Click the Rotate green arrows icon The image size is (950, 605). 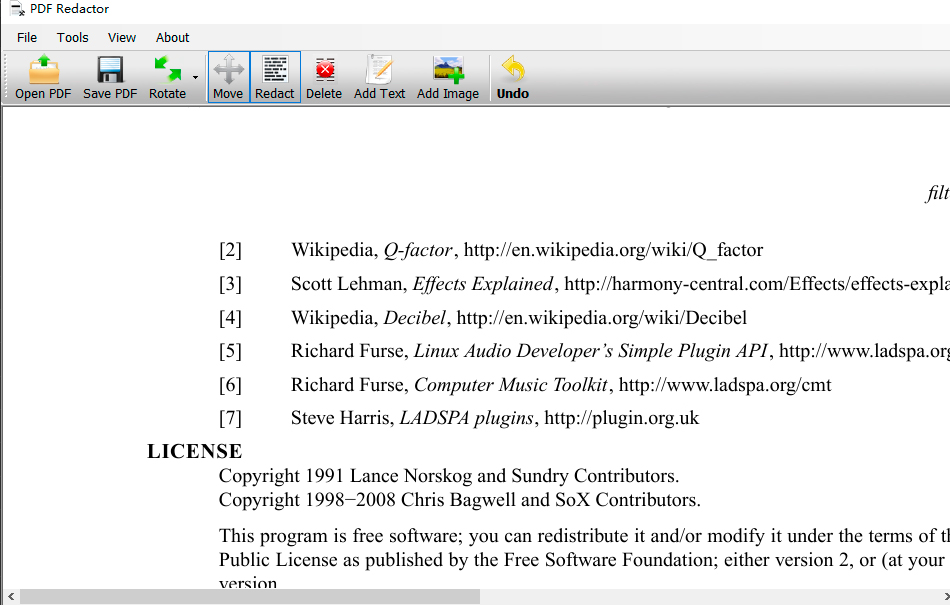tap(167, 69)
